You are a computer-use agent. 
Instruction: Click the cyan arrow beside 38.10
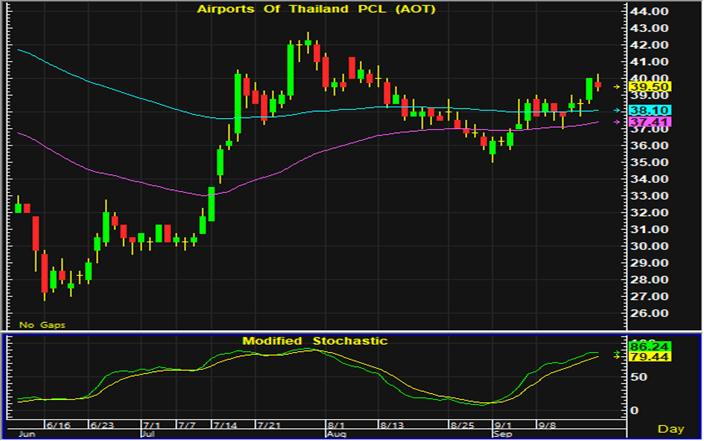(616, 110)
